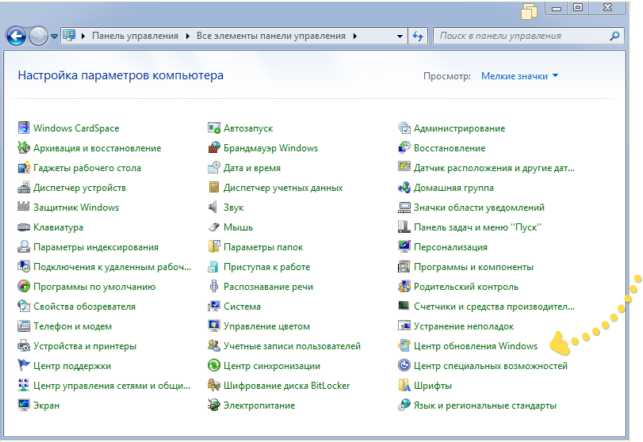Click the Мышь icon

(x=214, y=227)
